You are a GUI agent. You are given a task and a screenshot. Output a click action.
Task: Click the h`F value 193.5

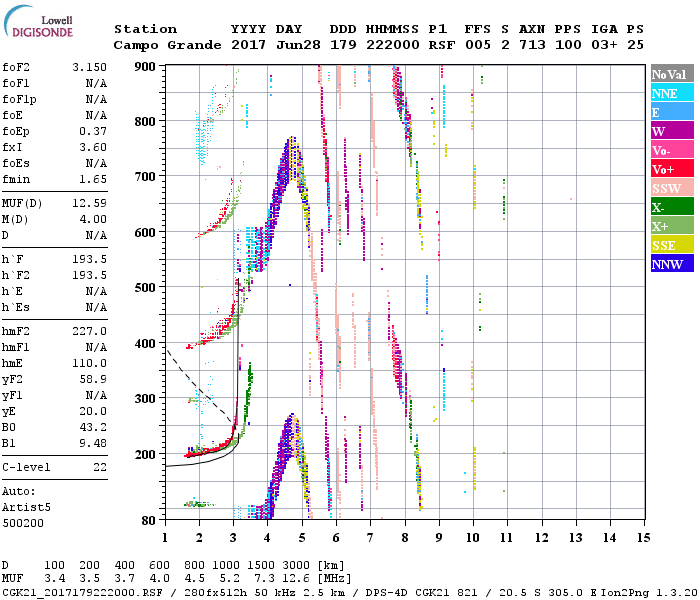point(89,259)
